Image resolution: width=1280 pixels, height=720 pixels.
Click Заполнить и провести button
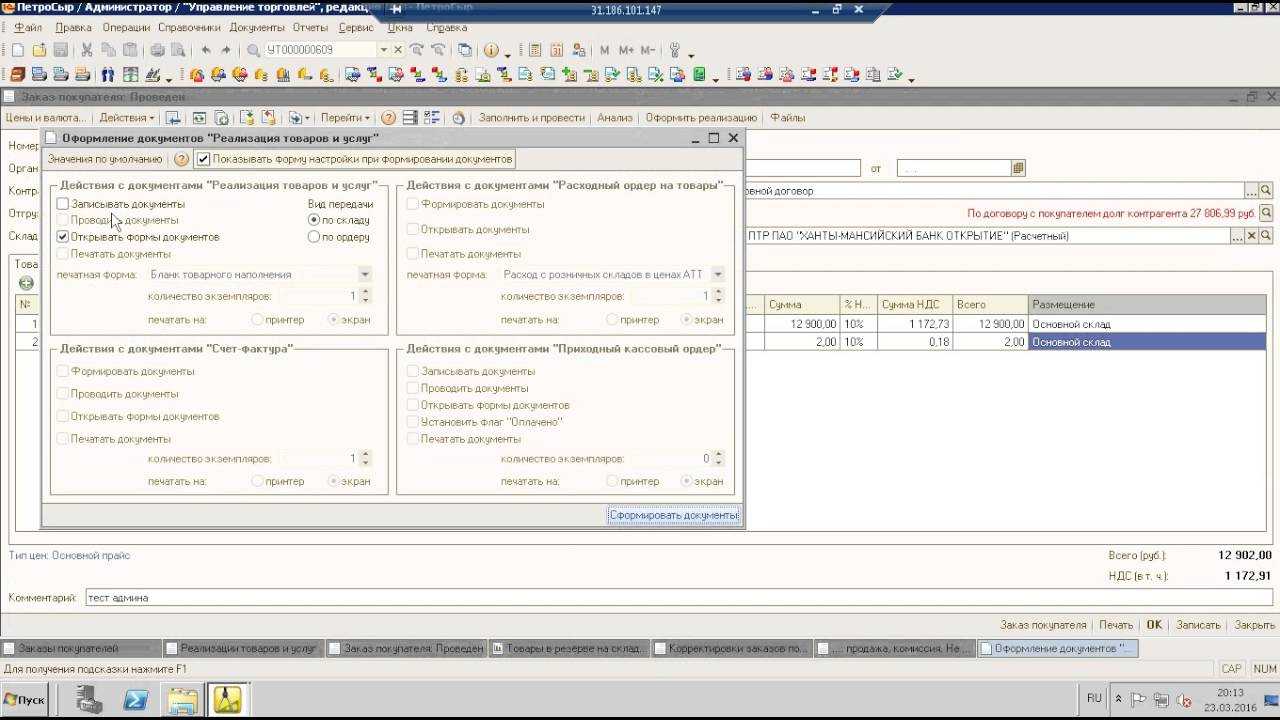click(531, 118)
